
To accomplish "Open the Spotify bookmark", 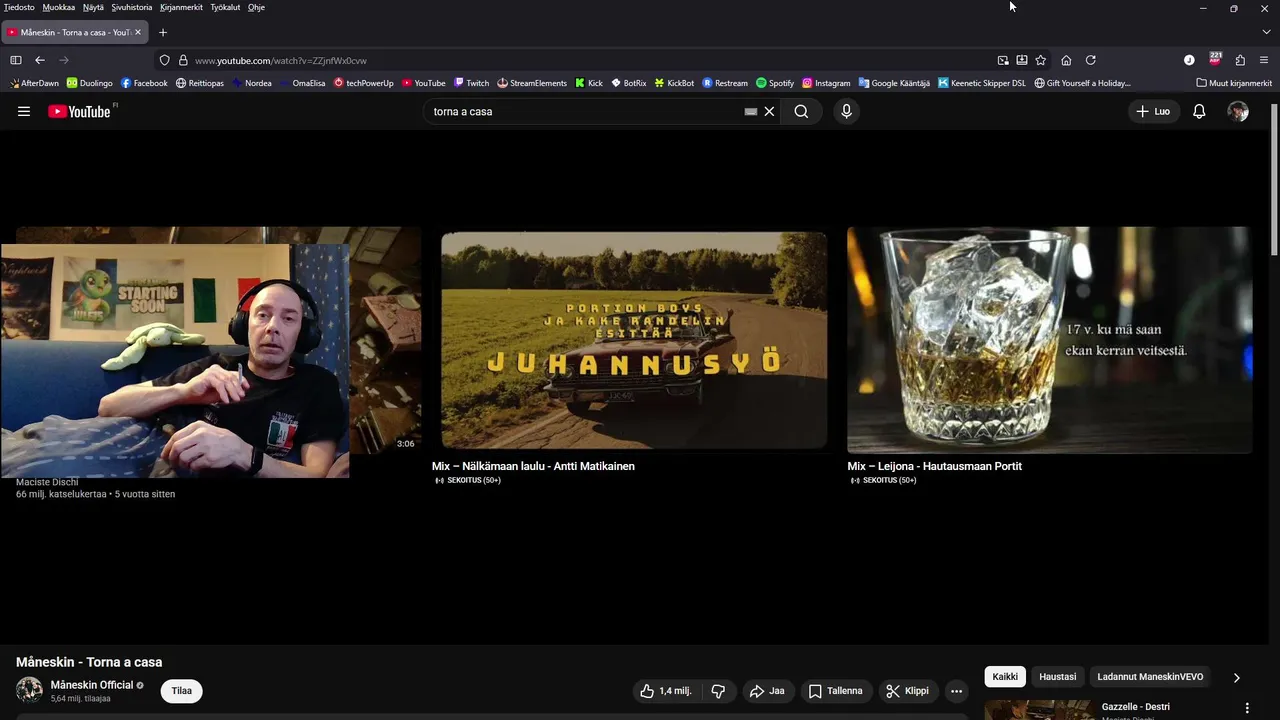I will pyautogui.click(x=775, y=83).
